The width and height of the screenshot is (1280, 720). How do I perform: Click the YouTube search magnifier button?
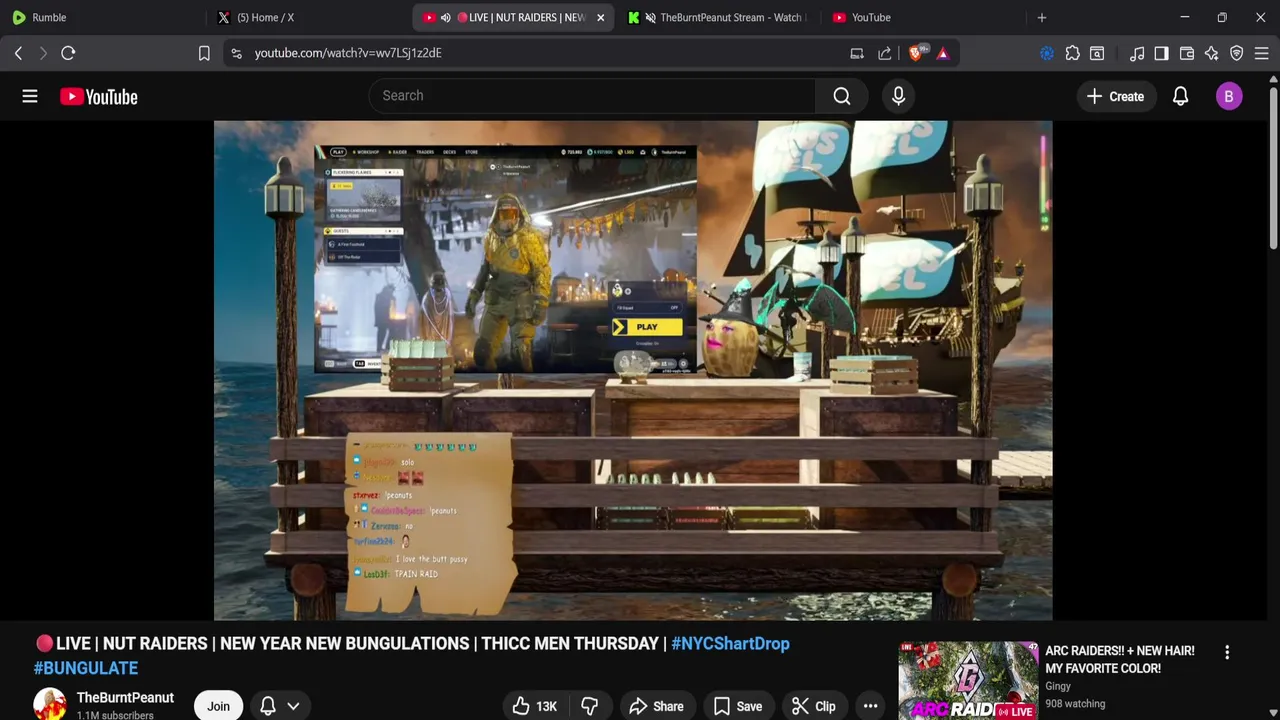pos(842,96)
